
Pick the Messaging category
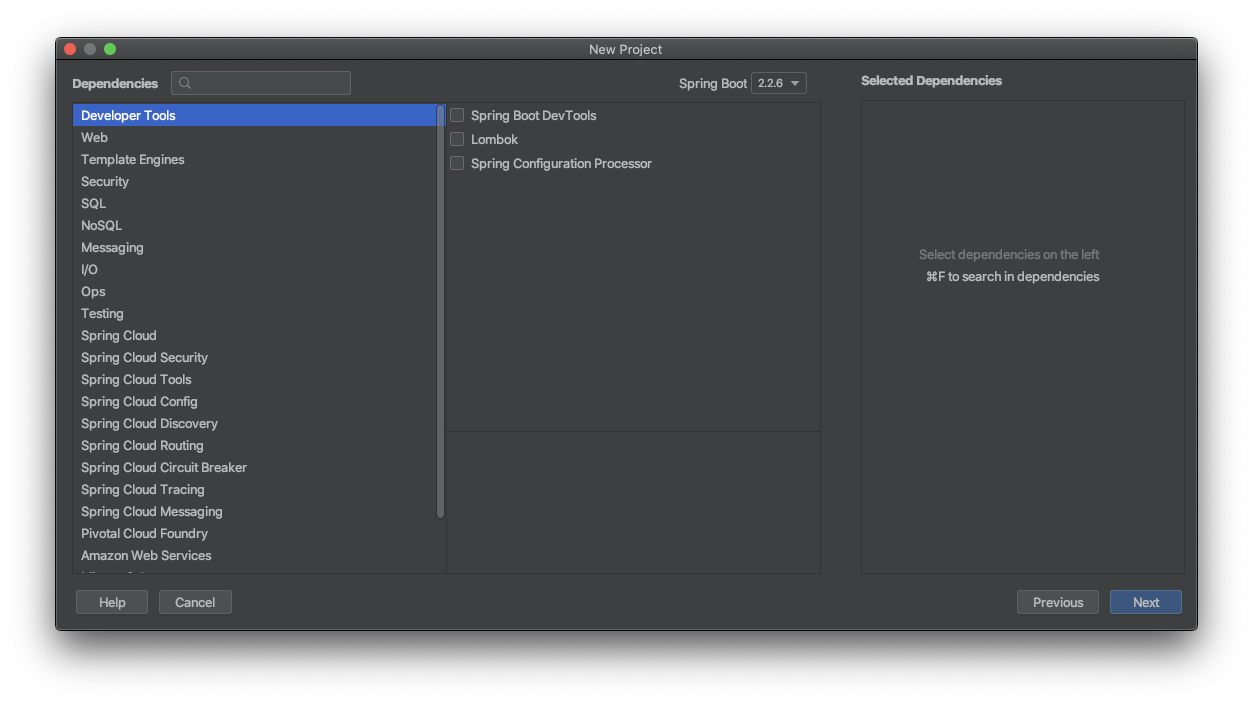point(255,247)
